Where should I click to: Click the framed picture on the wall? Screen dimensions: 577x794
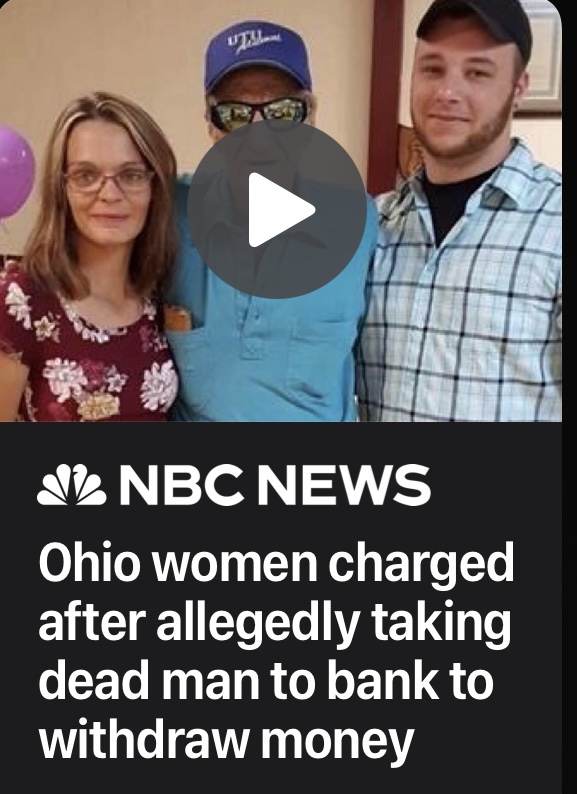(541, 56)
